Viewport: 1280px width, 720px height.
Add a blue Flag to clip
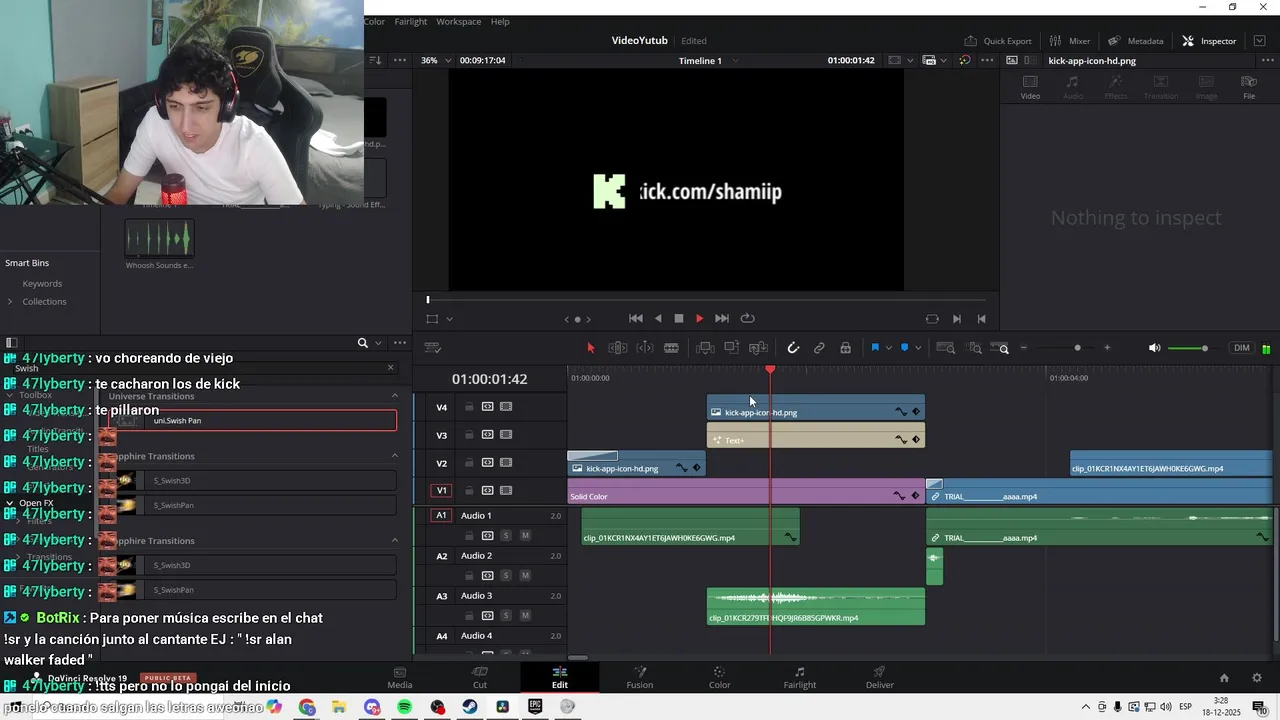coord(875,348)
